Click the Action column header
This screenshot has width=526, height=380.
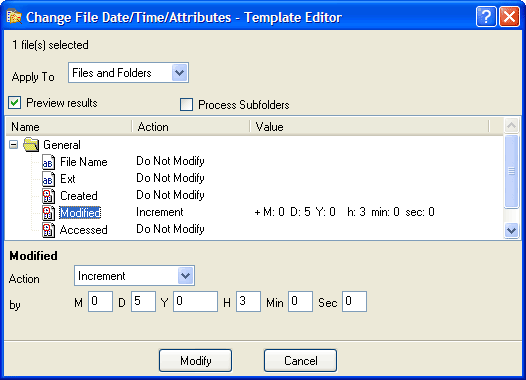[191, 127]
